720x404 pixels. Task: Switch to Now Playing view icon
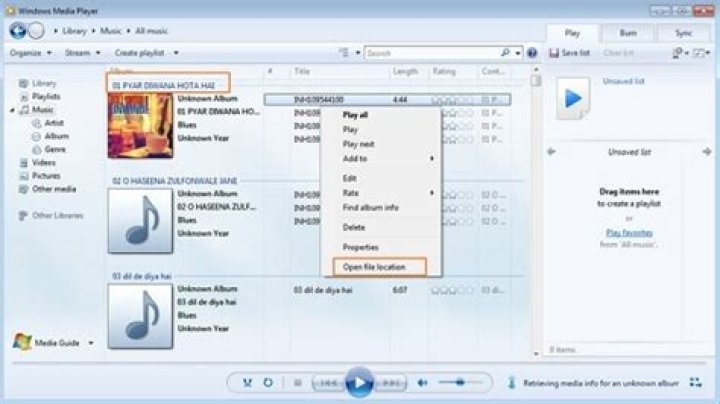point(695,382)
